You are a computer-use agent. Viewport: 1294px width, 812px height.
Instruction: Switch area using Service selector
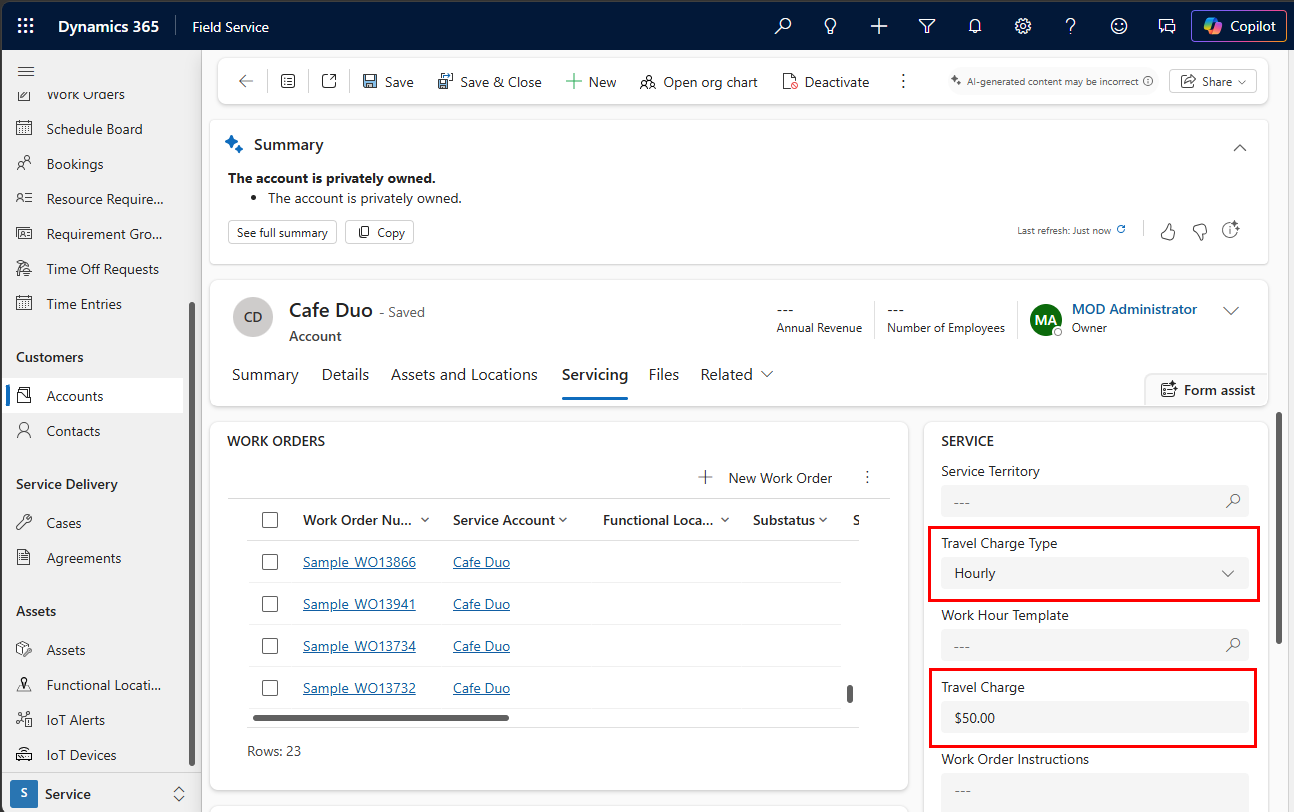(x=100, y=794)
